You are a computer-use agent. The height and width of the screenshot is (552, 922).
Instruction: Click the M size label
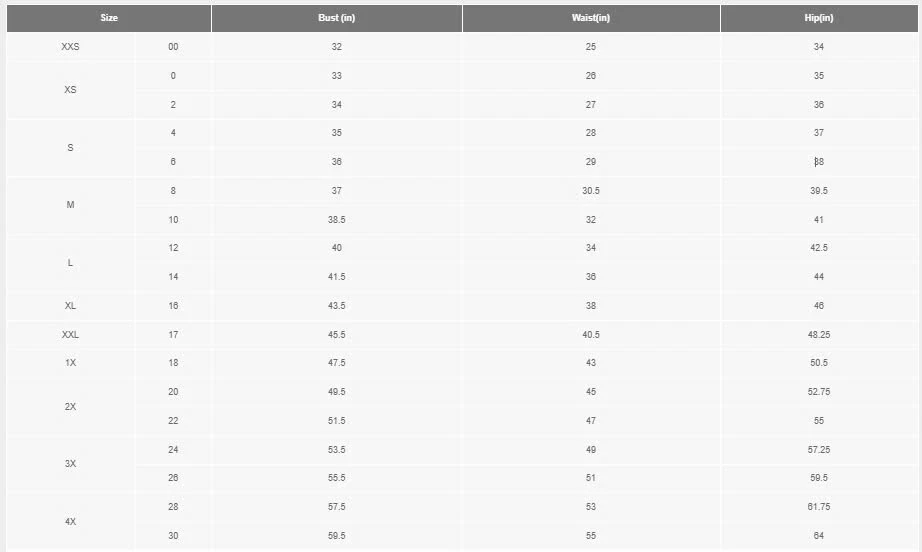point(70,205)
